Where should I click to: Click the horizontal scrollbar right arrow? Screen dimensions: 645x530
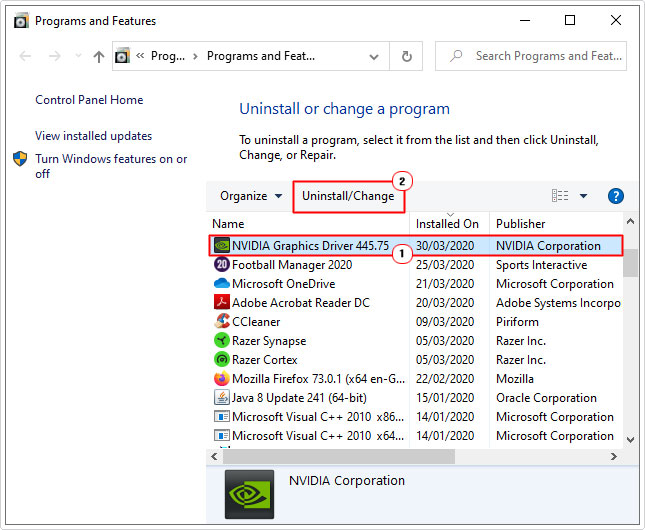tap(614, 456)
